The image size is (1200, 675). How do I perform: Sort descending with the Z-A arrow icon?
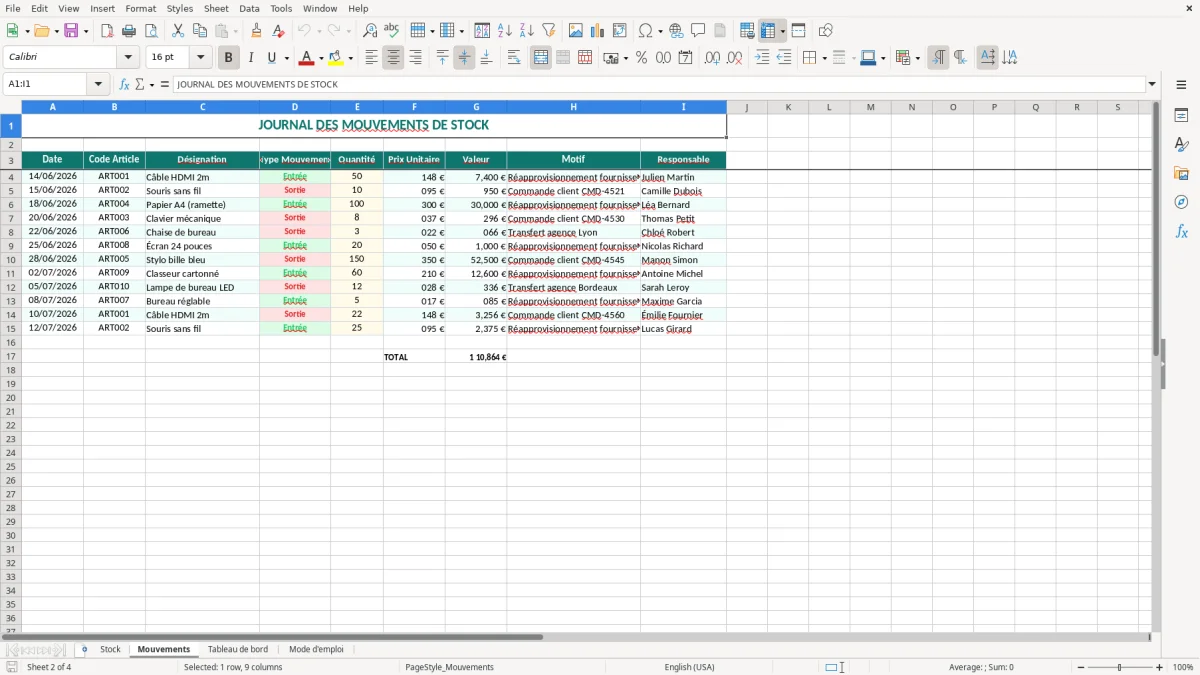pos(527,31)
